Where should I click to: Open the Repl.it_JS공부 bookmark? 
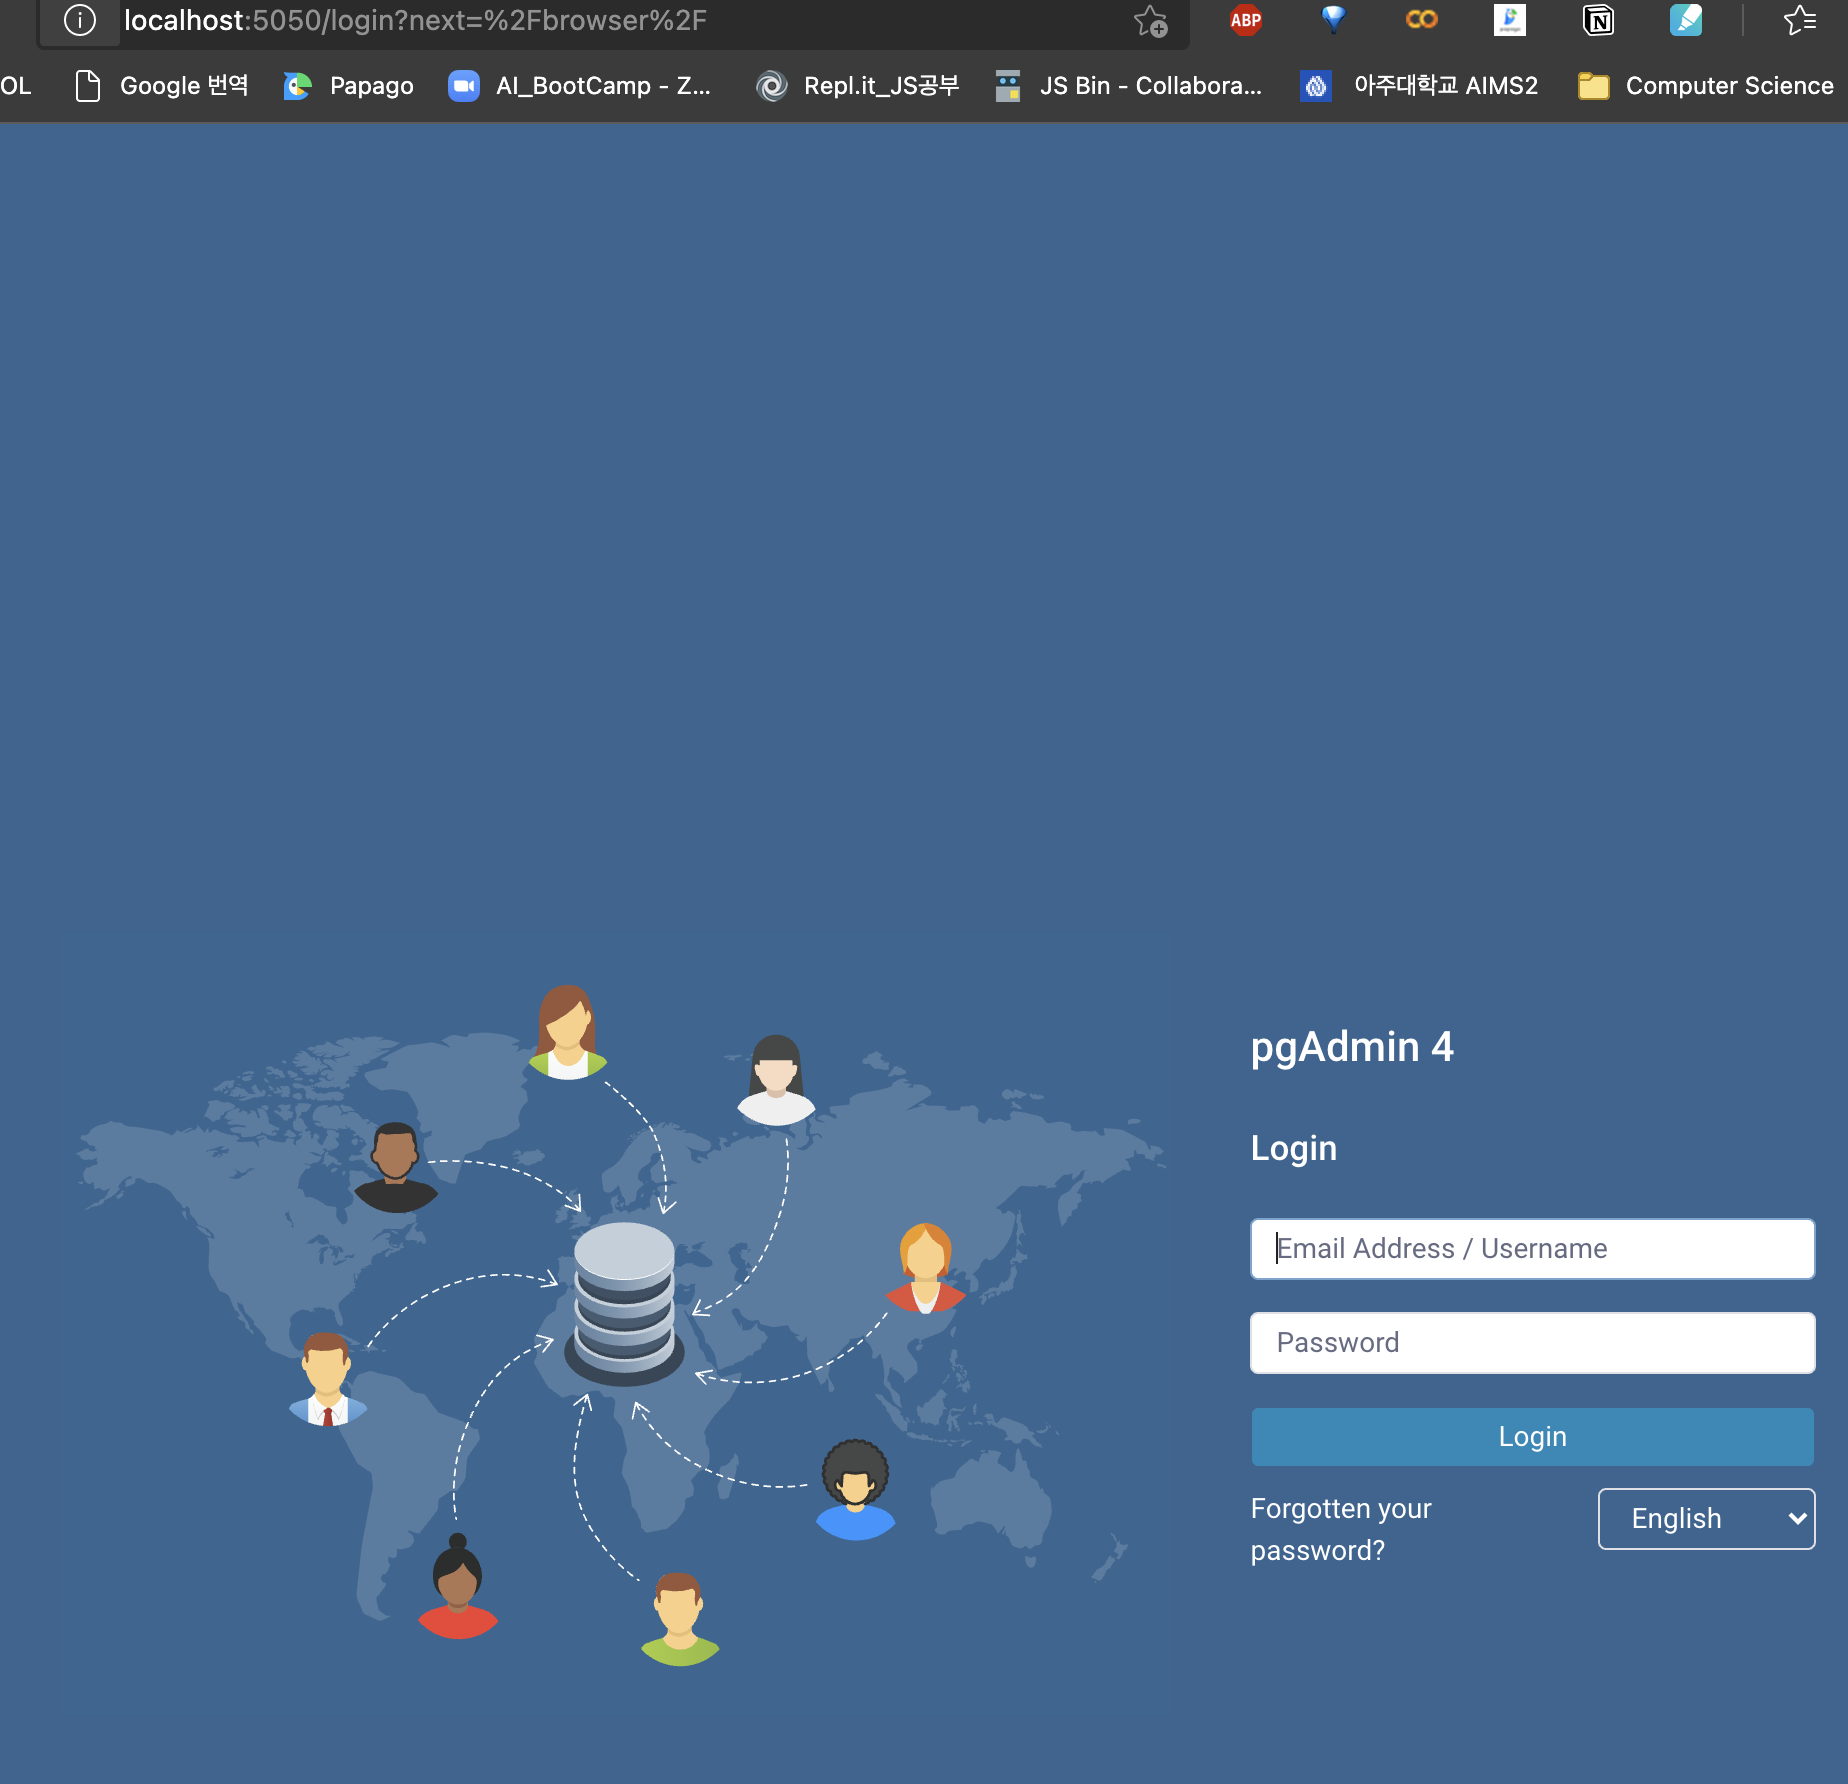coord(857,86)
